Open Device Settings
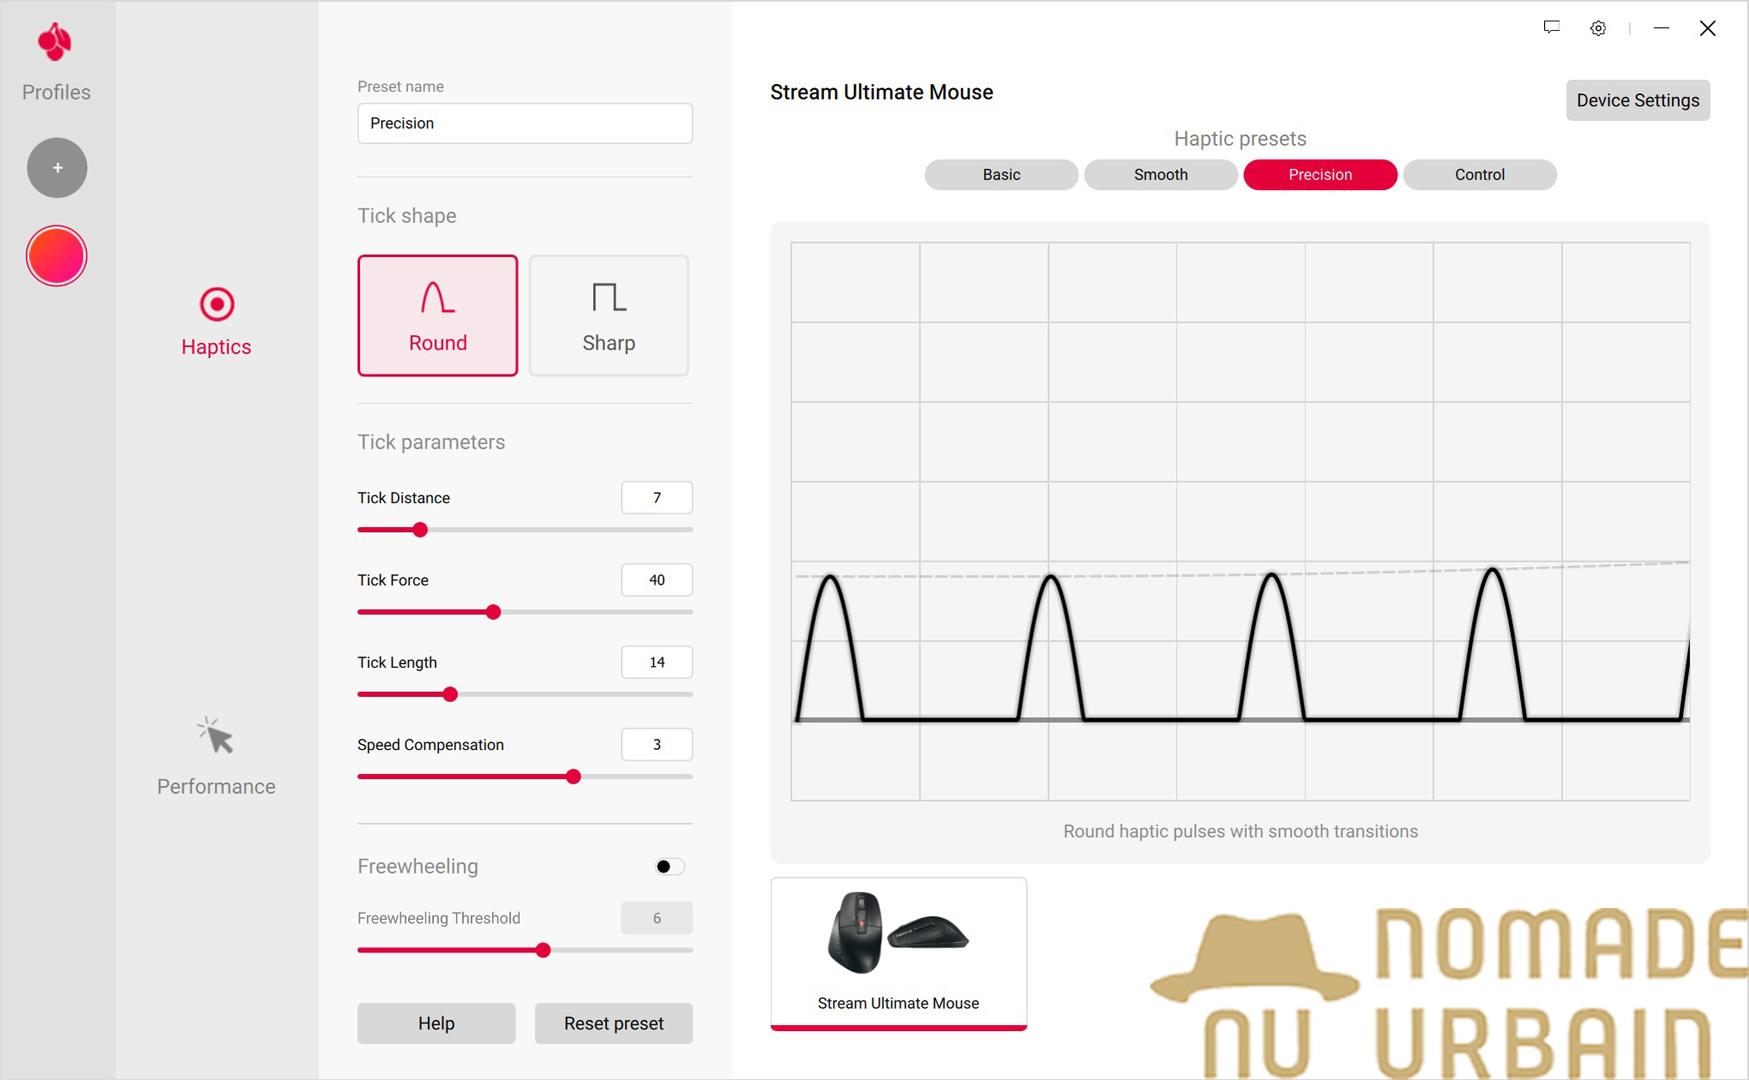This screenshot has width=1749, height=1080. (x=1637, y=100)
